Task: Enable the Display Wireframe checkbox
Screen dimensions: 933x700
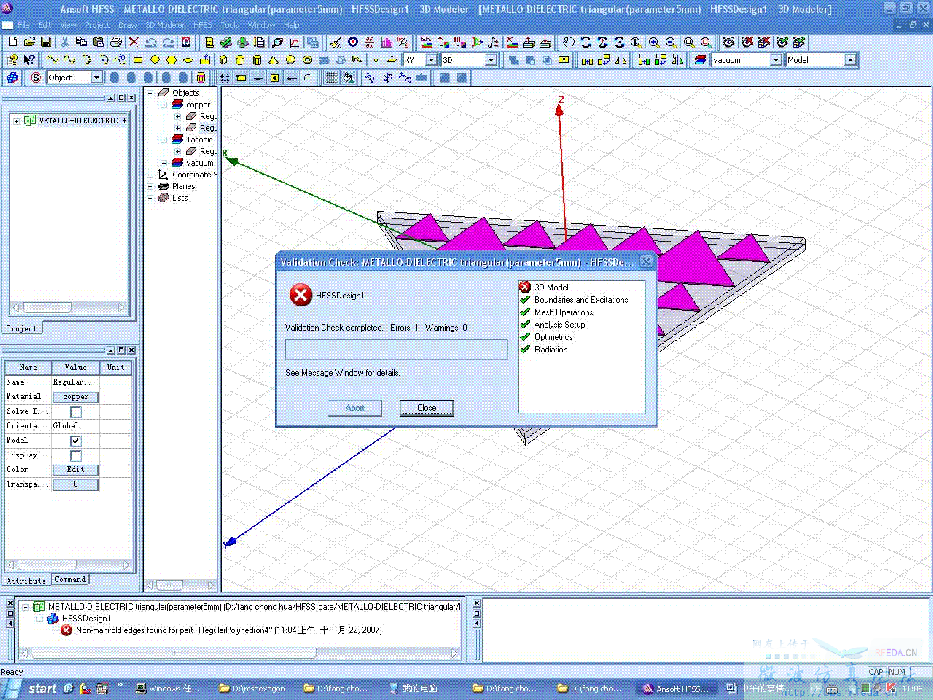Action: [x=76, y=455]
